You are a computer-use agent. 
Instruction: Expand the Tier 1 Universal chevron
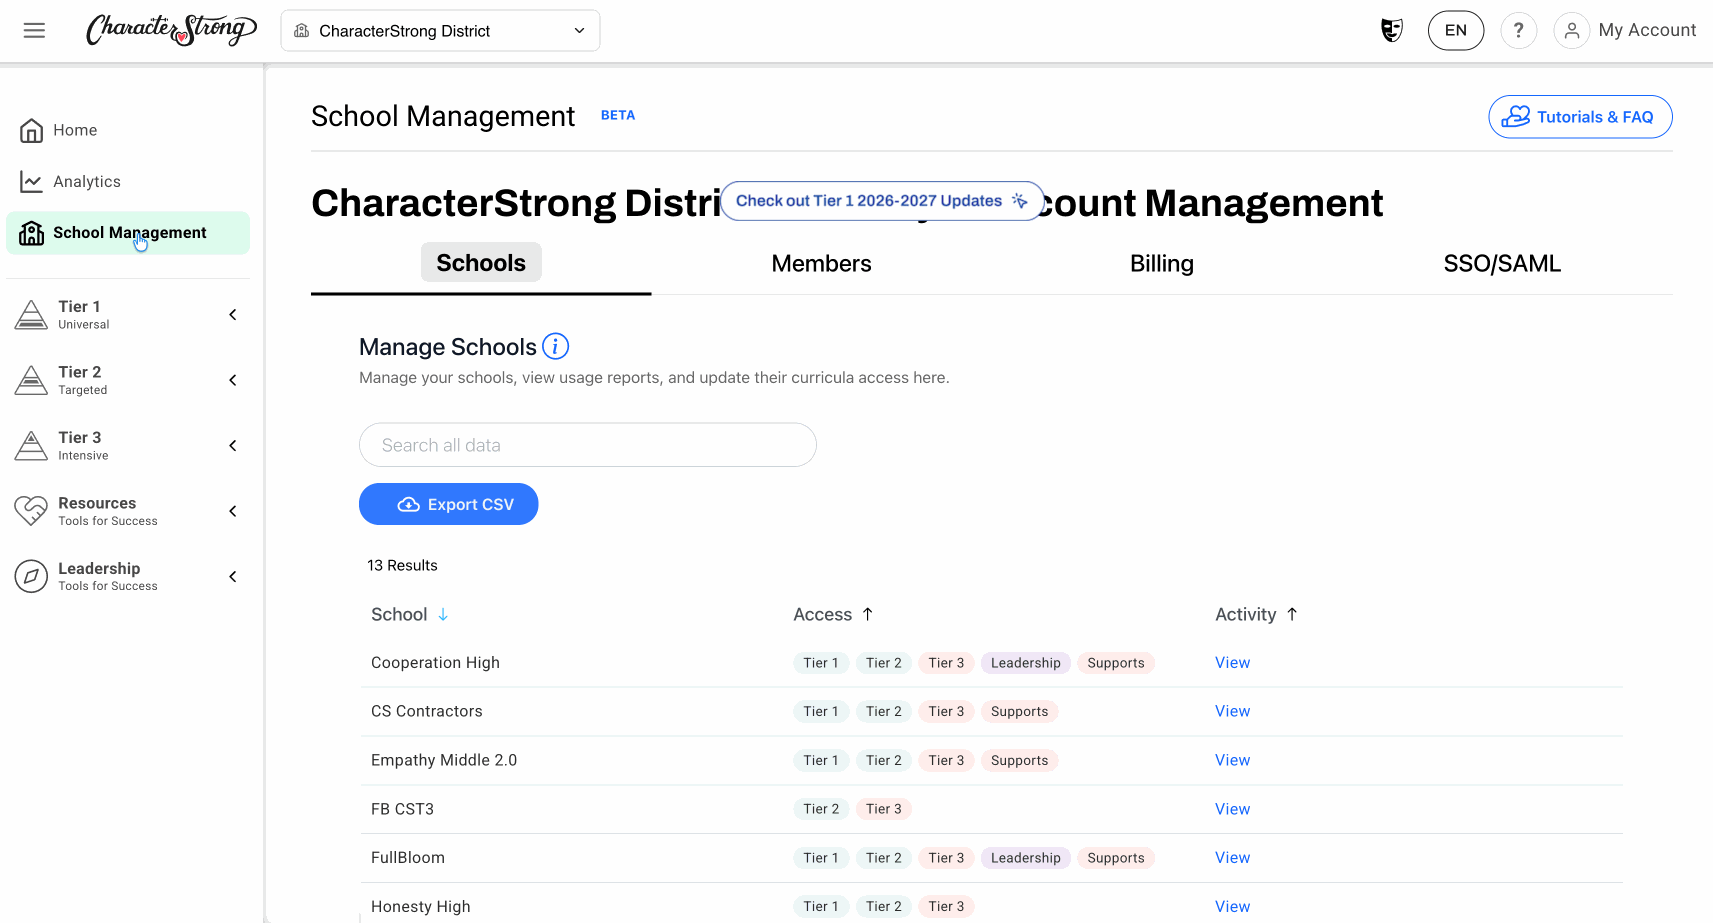pyautogui.click(x=233, y=315)
